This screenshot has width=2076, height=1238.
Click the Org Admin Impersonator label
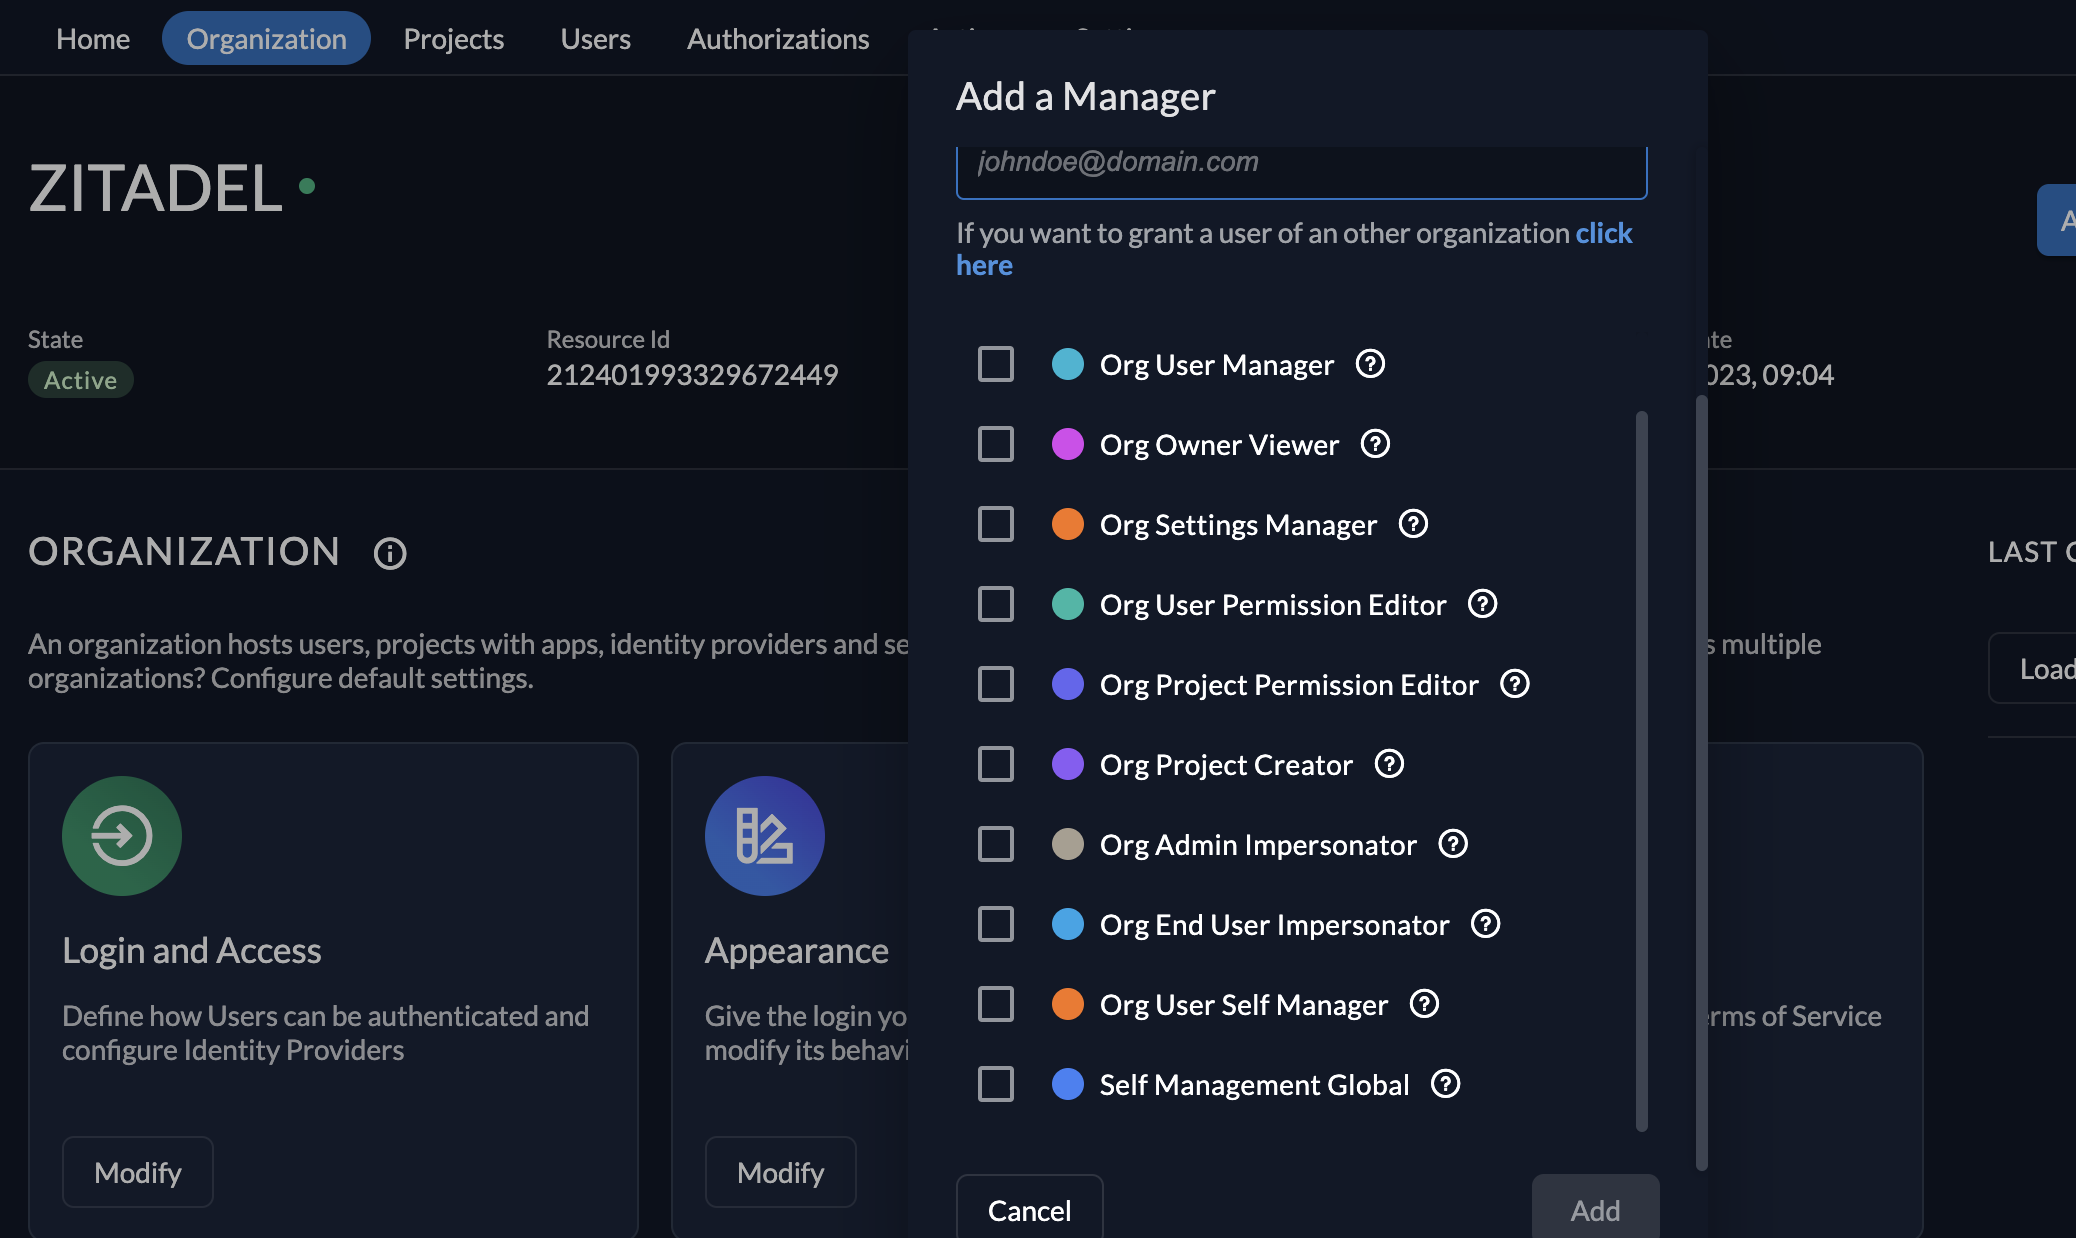tap(1258, 844)
